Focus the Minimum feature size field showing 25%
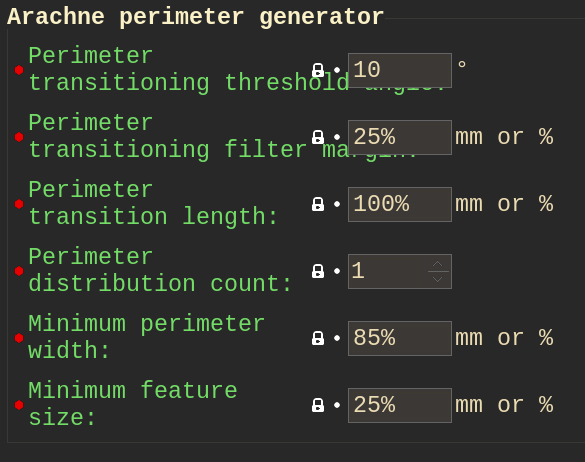This screenshot has height=462, width=585. point(400,405)
